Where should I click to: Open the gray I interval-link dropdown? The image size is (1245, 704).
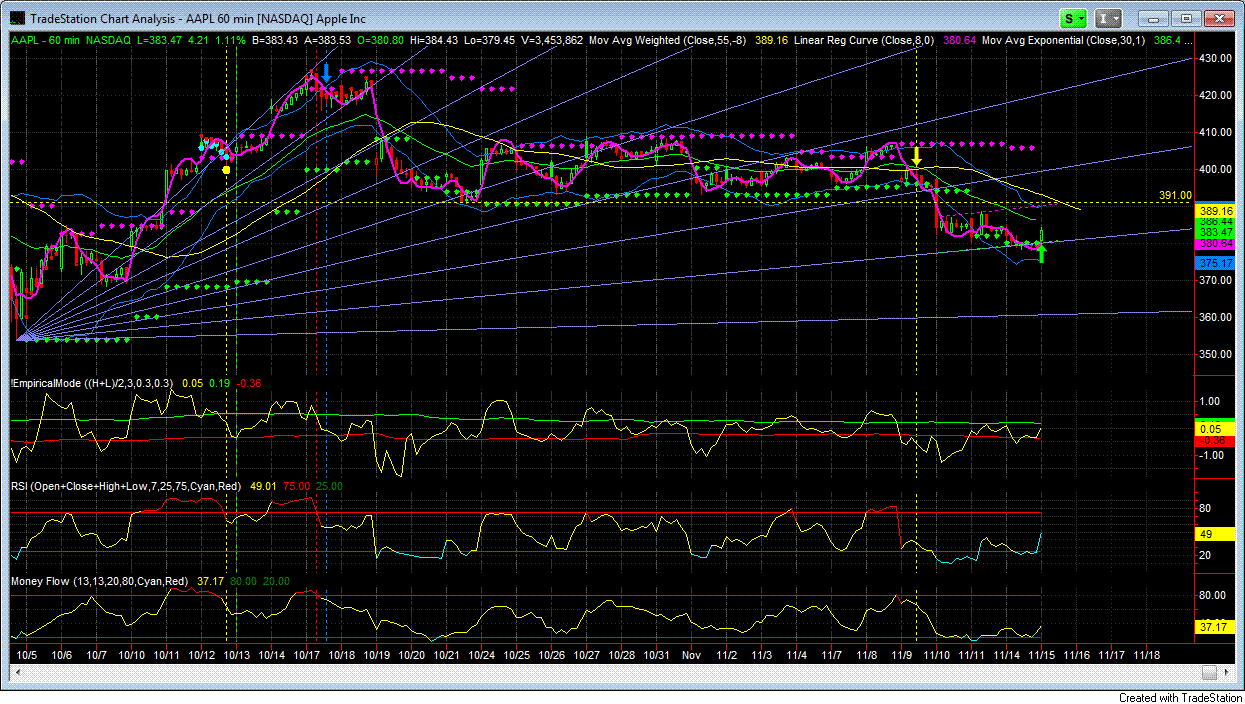point(1108,18)
